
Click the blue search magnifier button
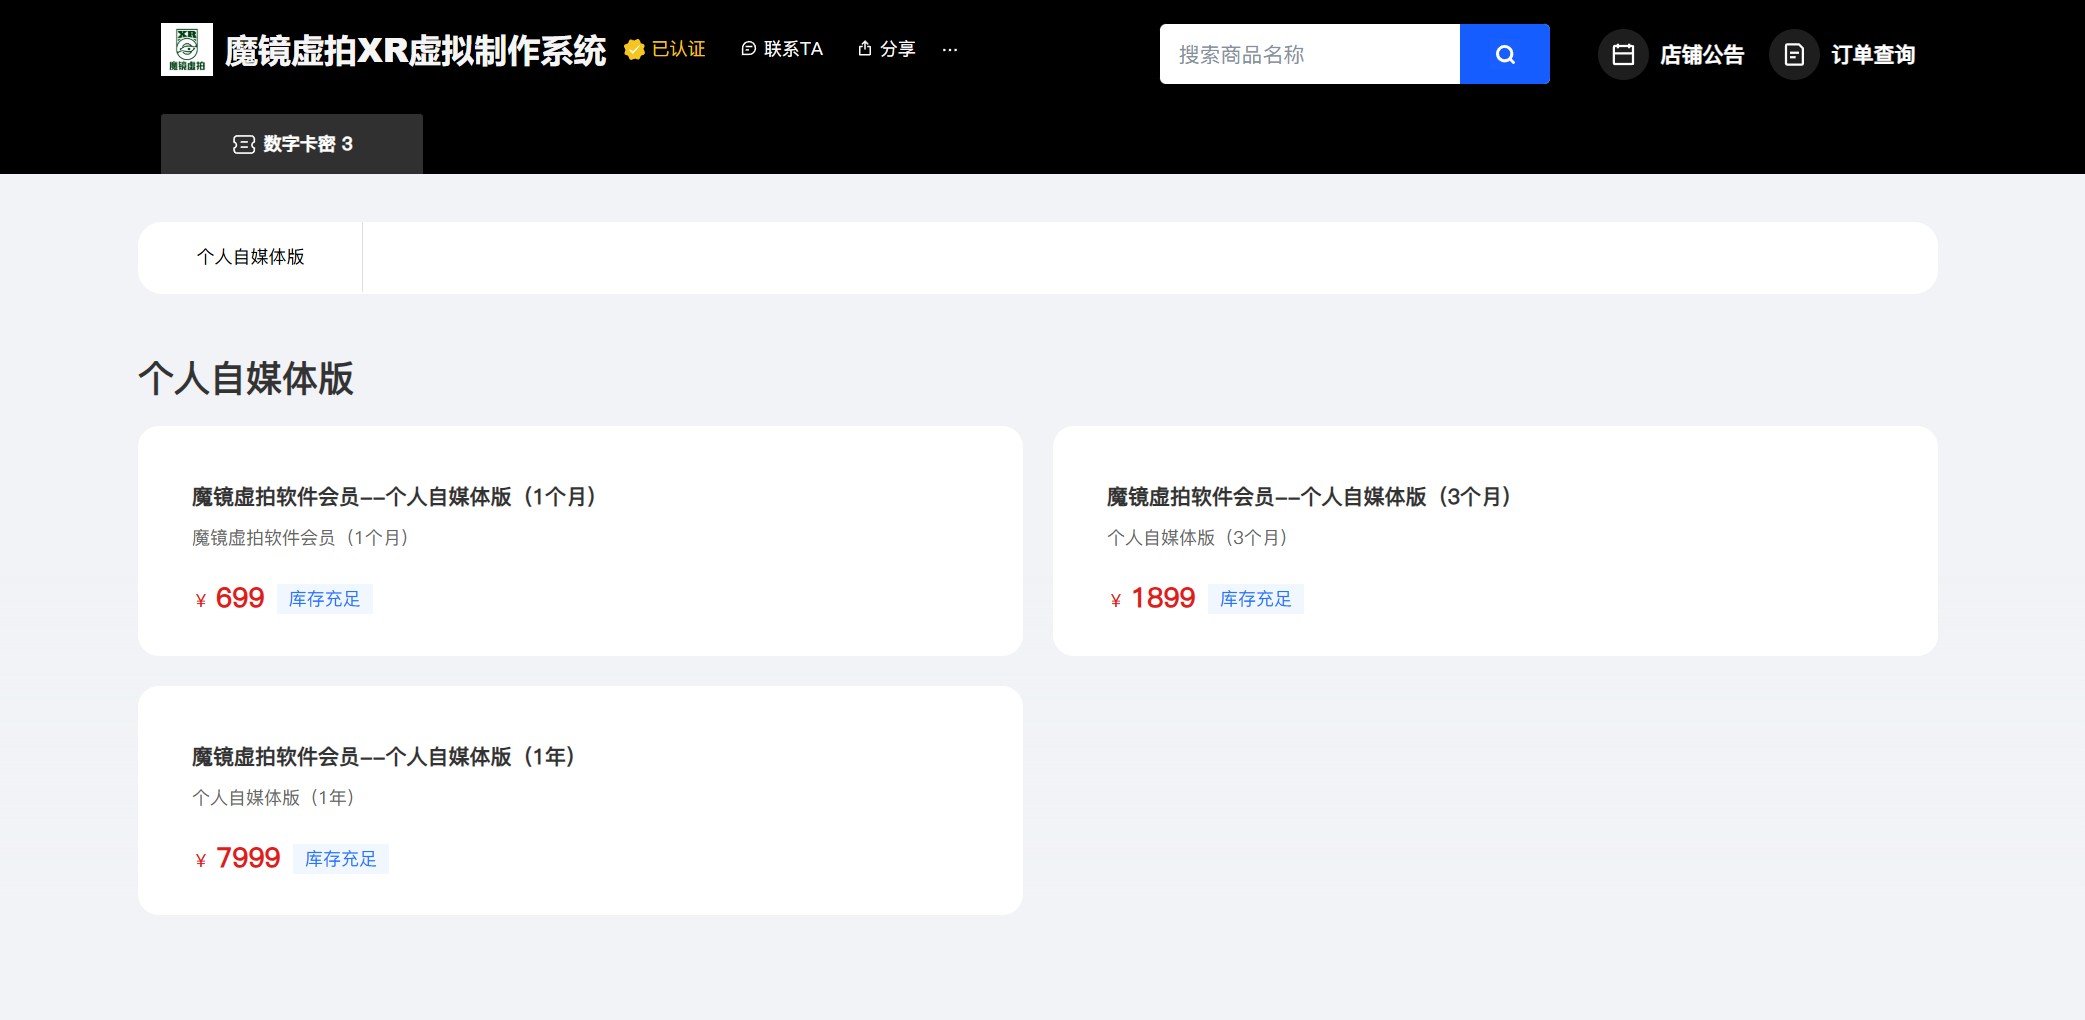click(x=1505, y=54)
